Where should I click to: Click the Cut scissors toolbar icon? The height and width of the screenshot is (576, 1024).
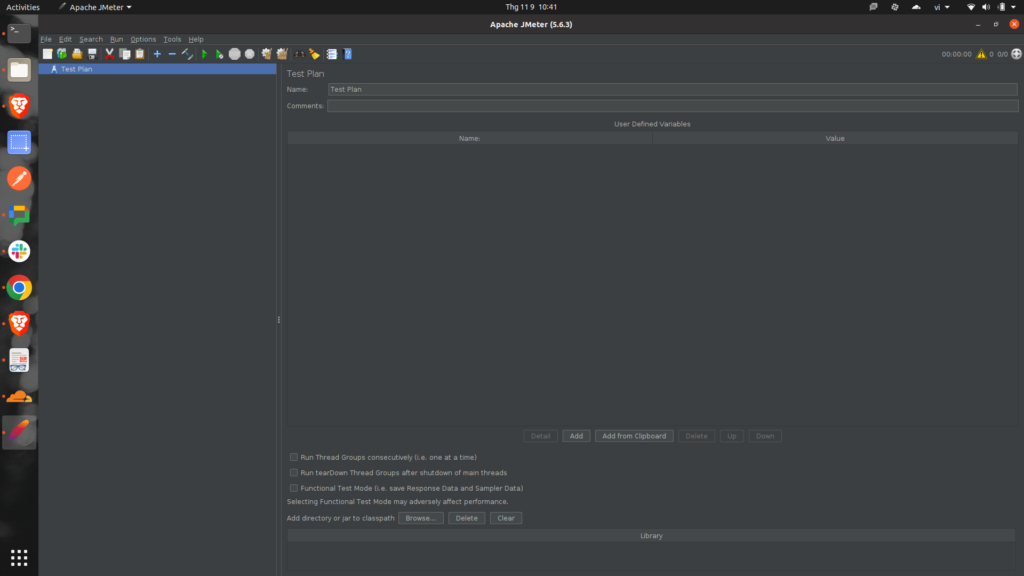(x=110, y=54)
